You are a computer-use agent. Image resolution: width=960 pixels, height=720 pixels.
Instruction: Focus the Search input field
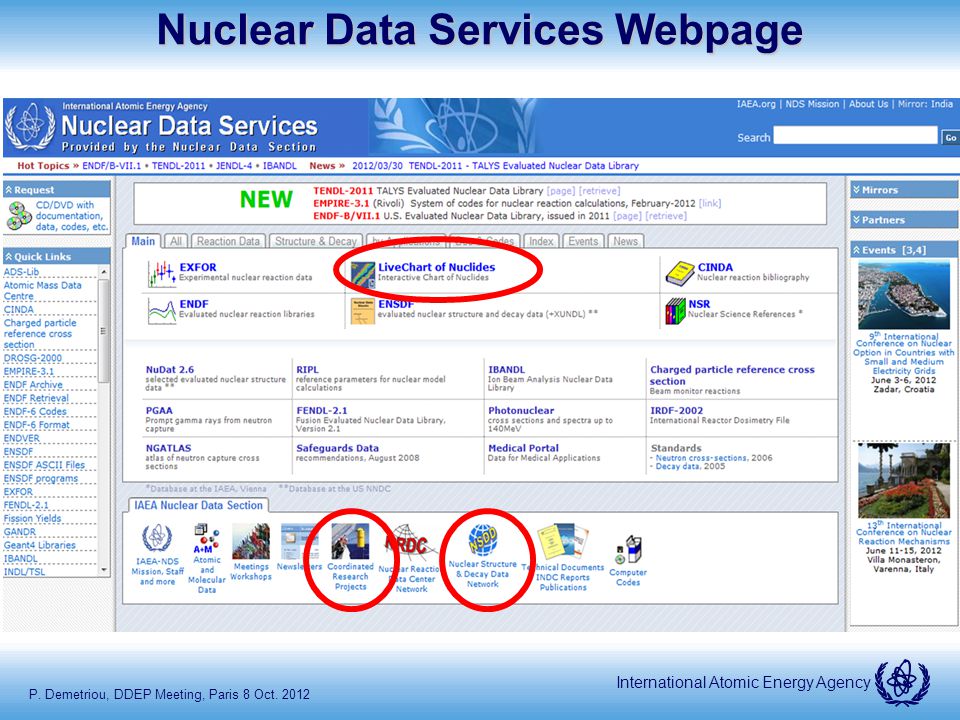click(855, 136)
